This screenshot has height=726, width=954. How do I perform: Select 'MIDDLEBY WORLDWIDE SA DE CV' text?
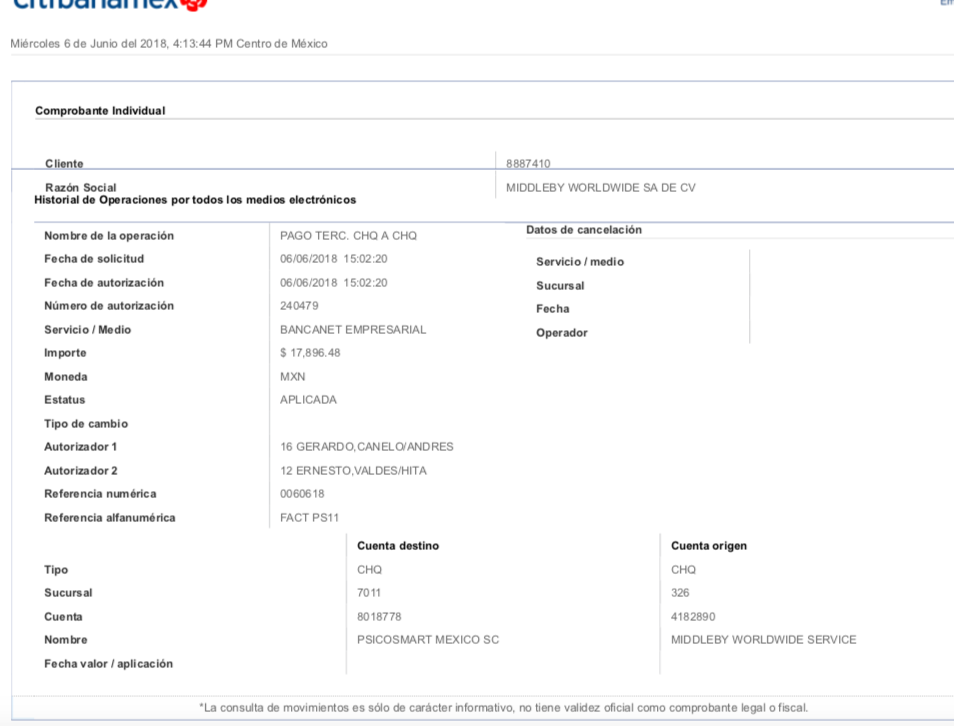(x=601, y=188)
